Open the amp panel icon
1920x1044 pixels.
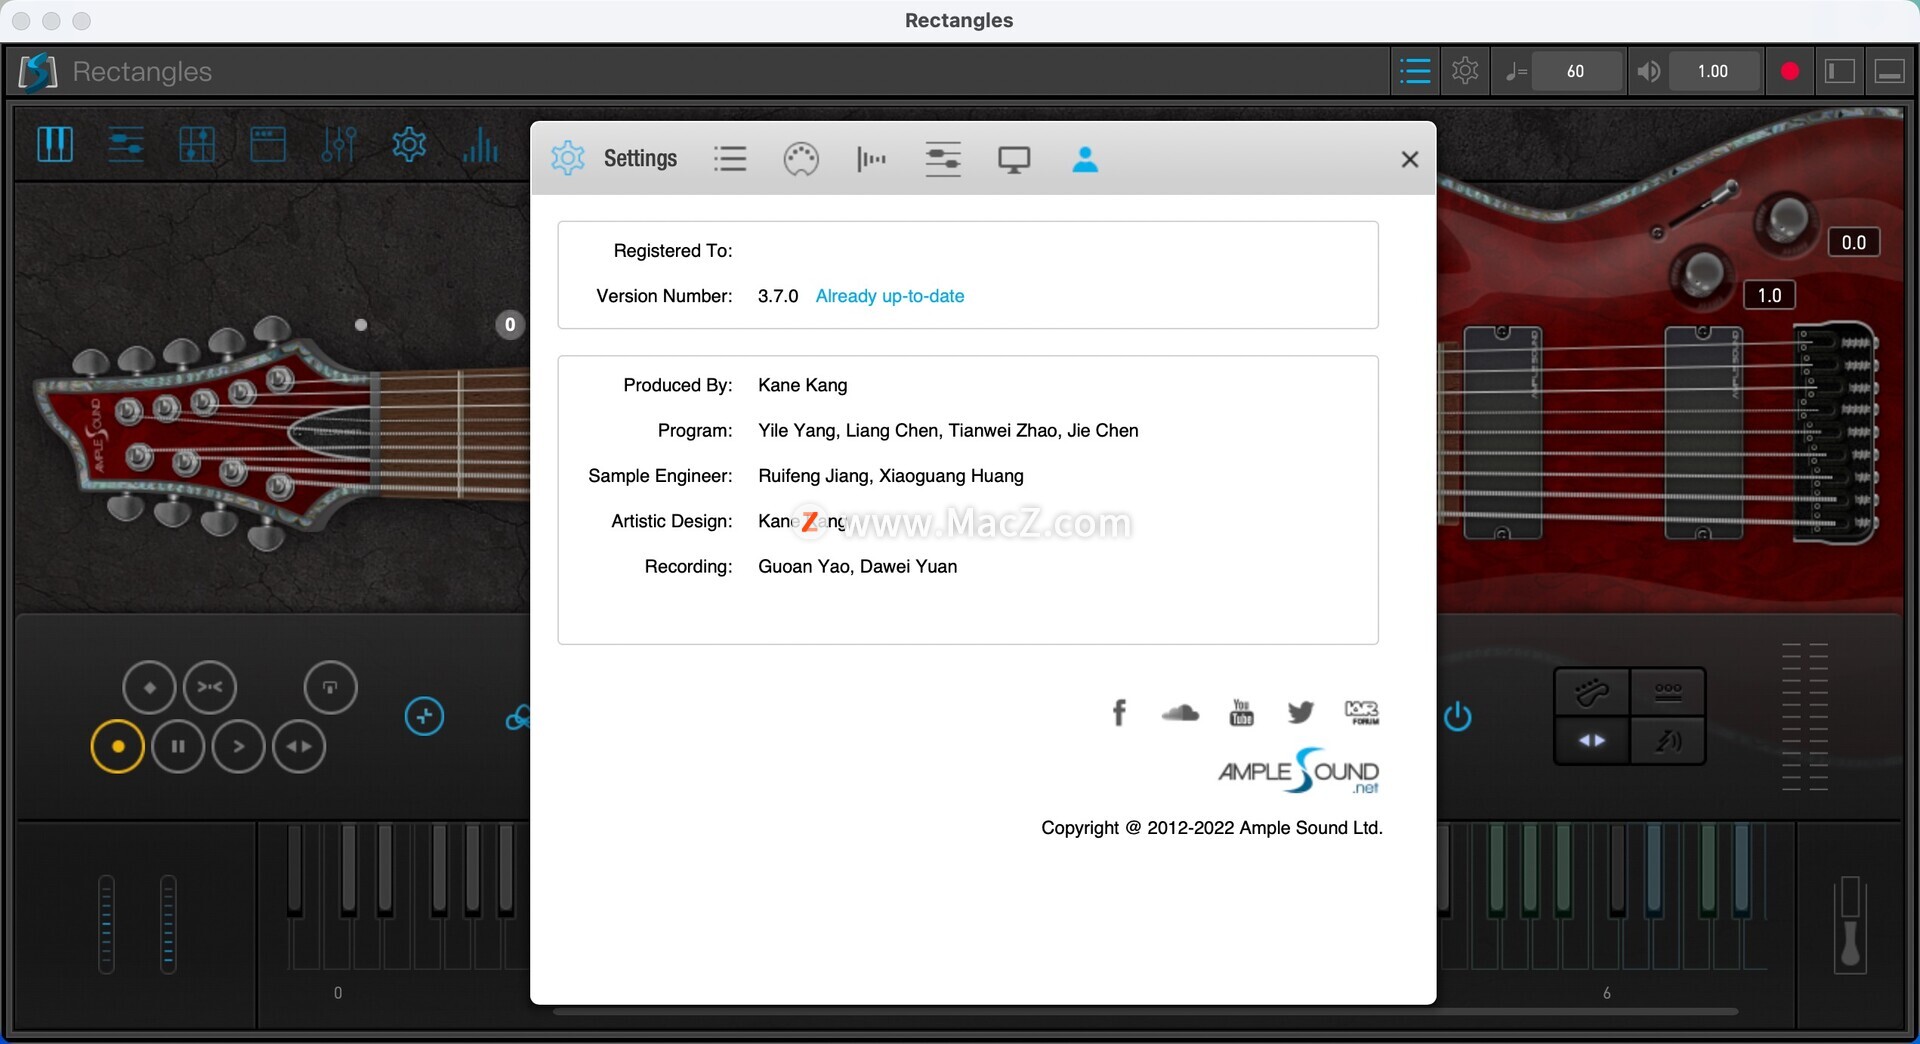(x=267, y=145)
